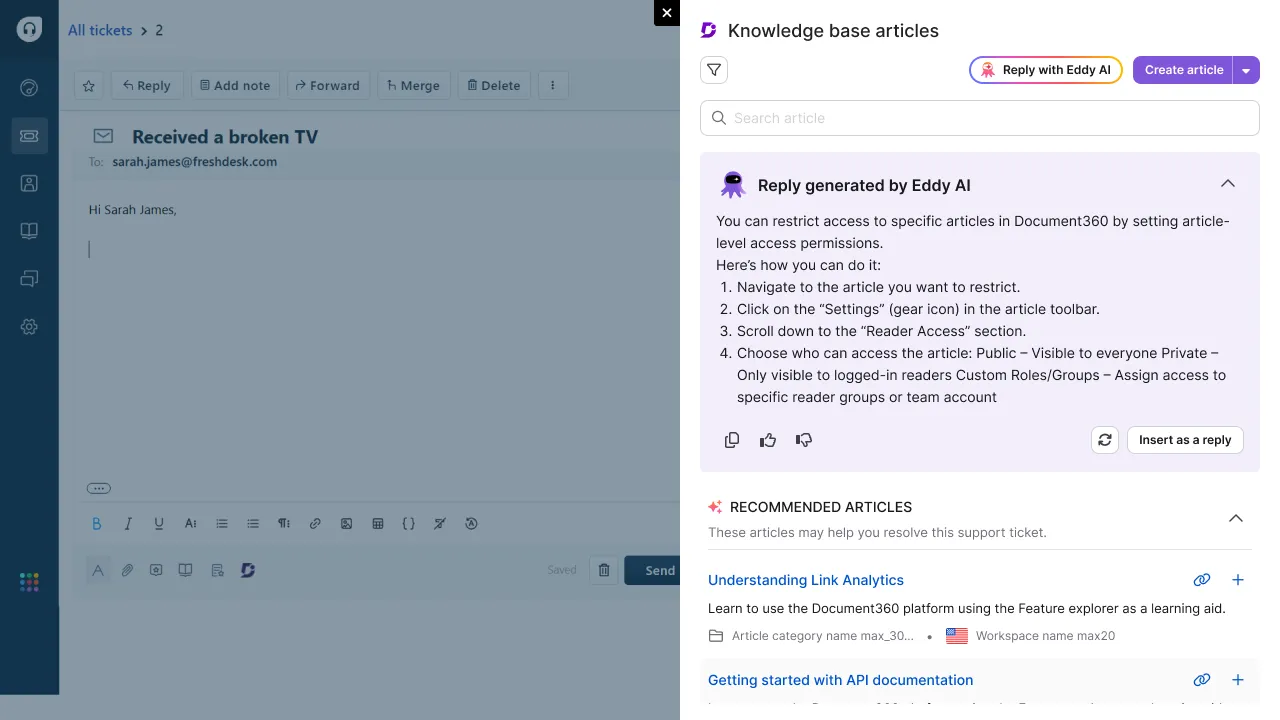Toggle bold formatting in editor
The image size is (1280, 720).
click(x=97, y=523)
